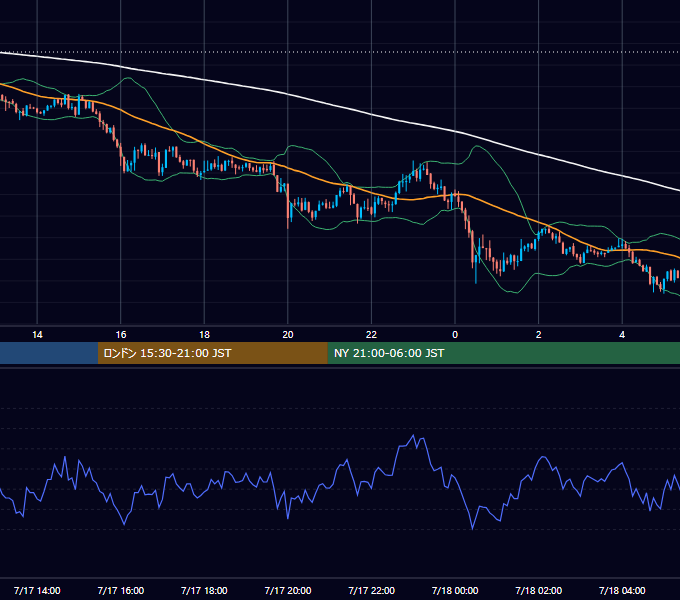Click the 2 hour label on price chart axis

point(538,335)
